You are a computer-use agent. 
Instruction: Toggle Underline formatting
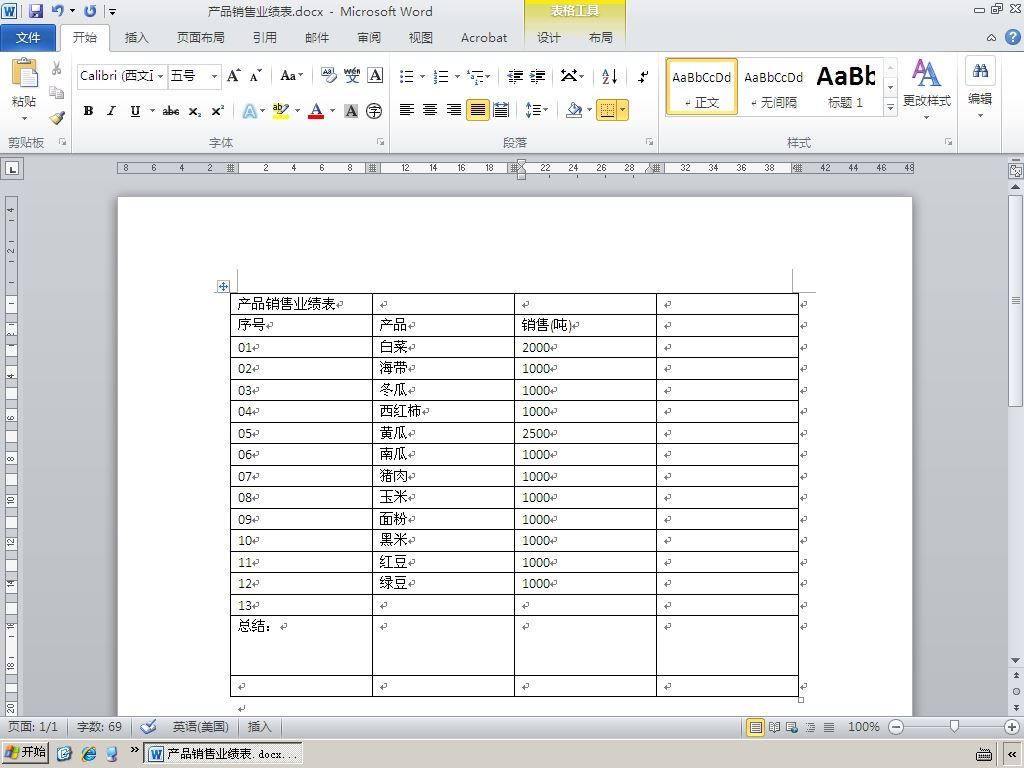(x=135, y=111)
